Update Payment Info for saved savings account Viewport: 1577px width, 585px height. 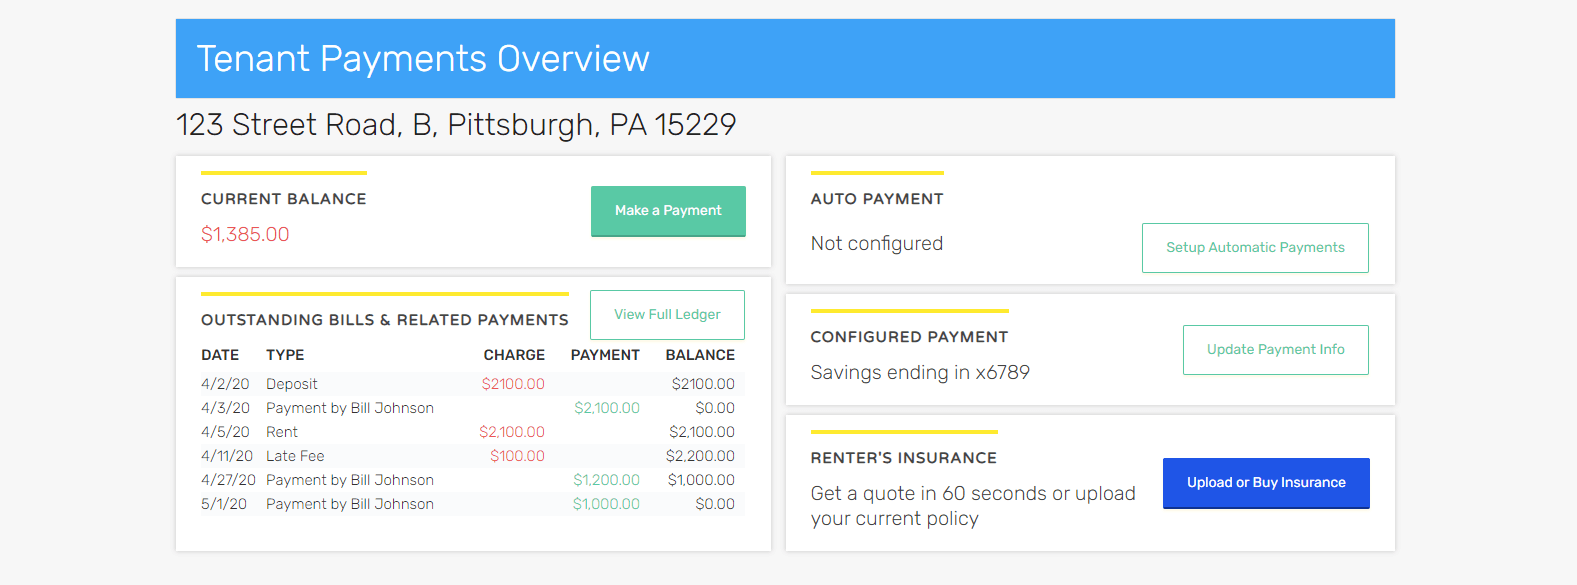(x=1275, y=349)
